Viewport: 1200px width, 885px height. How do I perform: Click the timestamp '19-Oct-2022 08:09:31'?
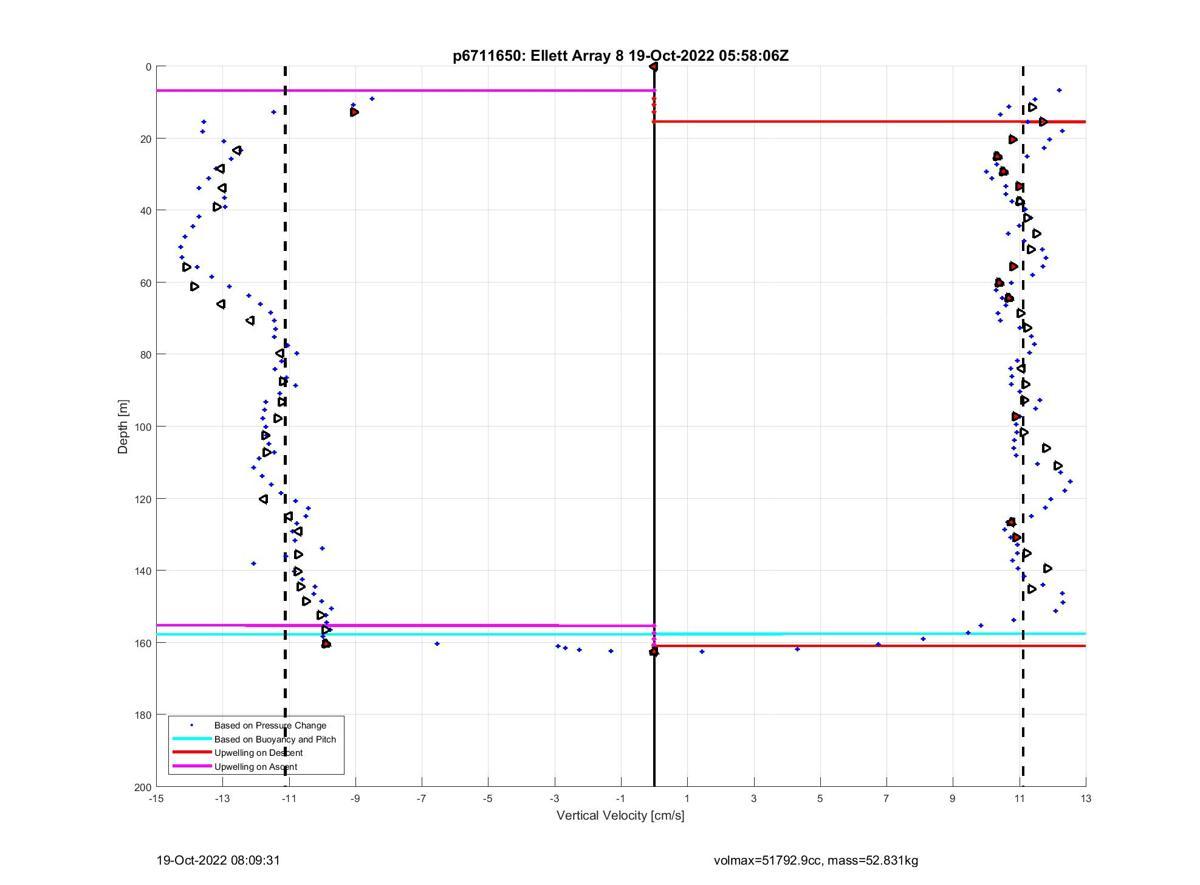tap(217, 860)
